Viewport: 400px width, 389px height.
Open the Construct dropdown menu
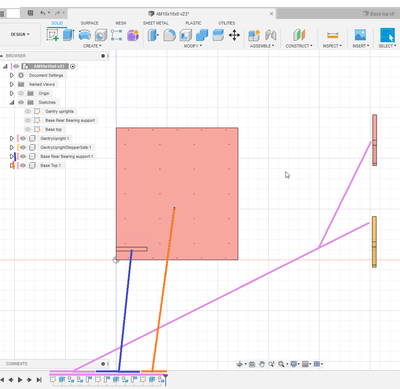299,46
